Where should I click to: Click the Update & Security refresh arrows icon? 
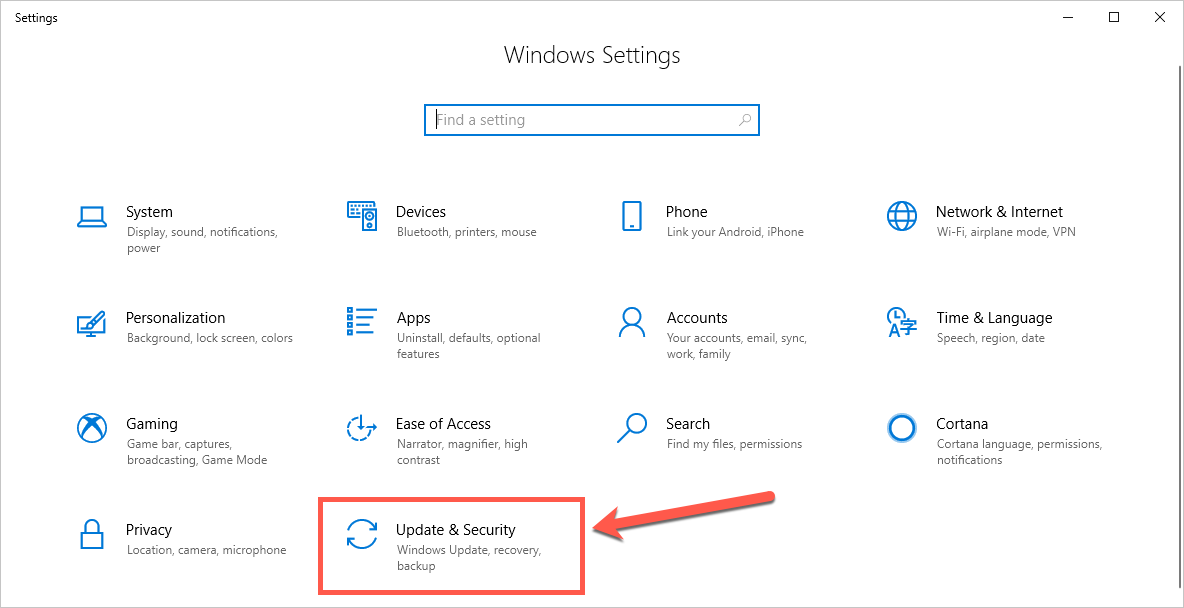pos(362,534)
